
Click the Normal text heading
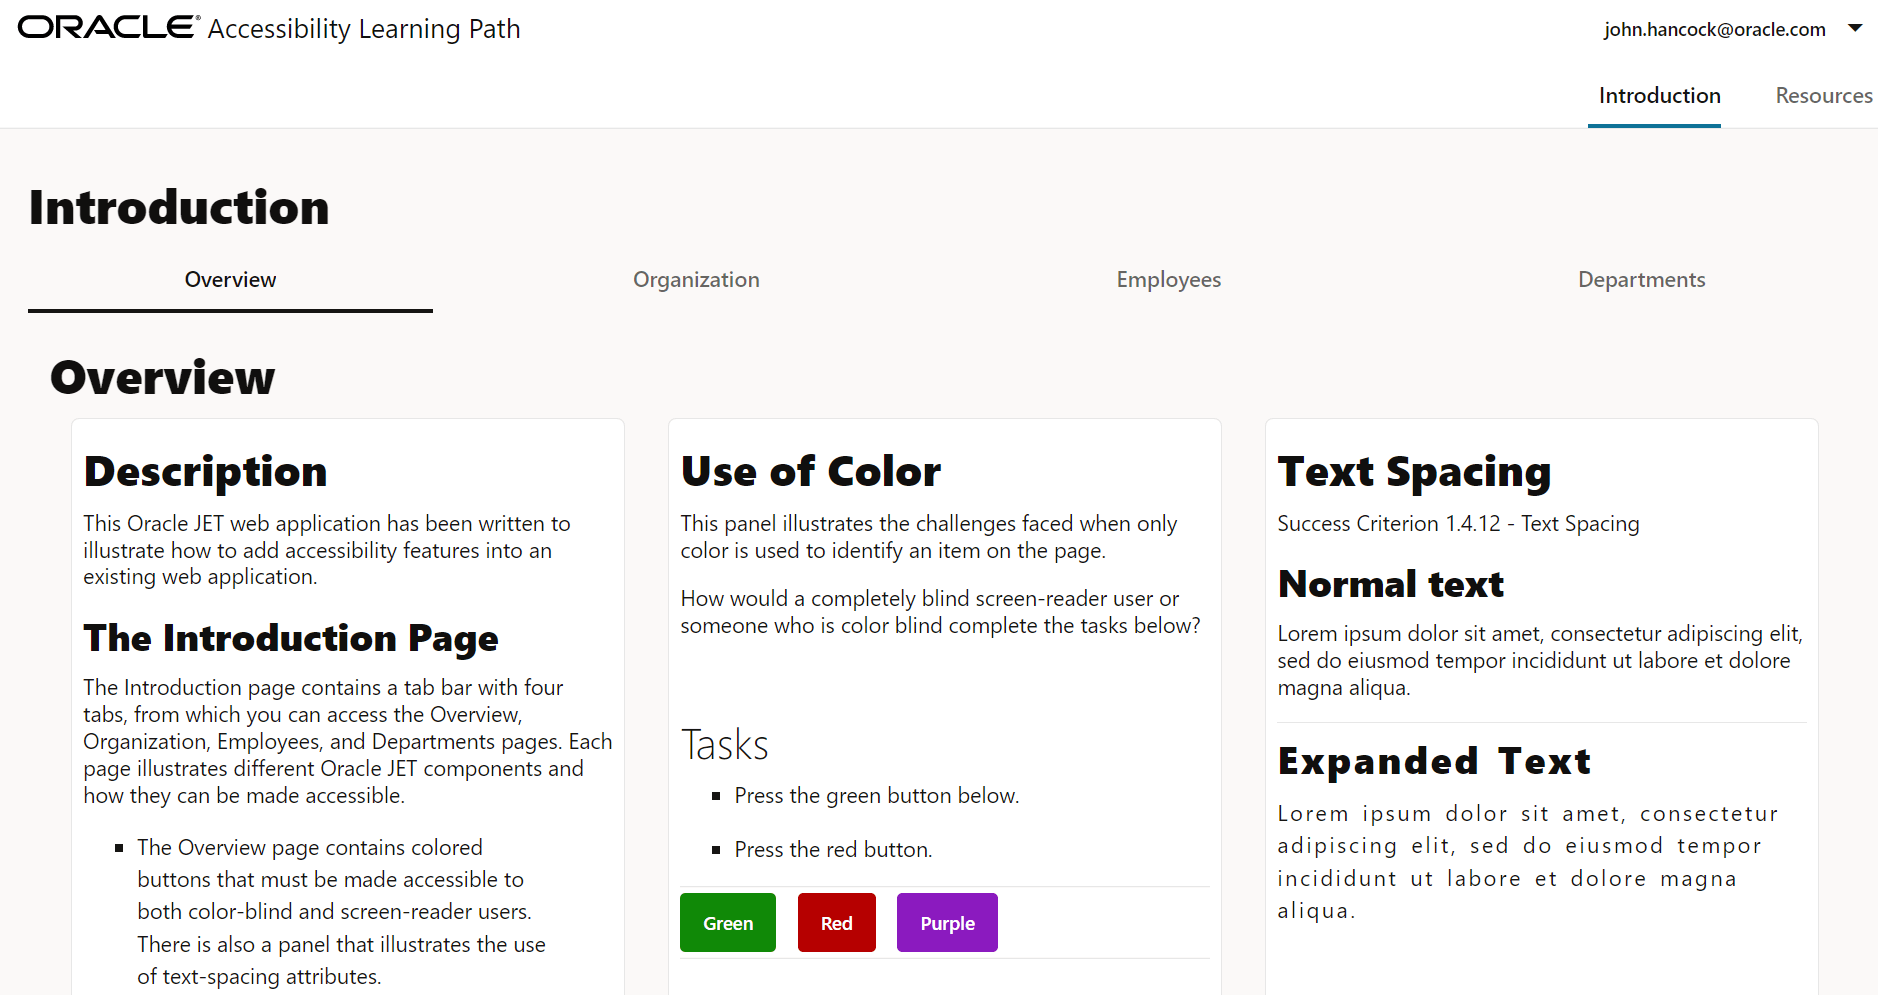(x=1390, y=584)
